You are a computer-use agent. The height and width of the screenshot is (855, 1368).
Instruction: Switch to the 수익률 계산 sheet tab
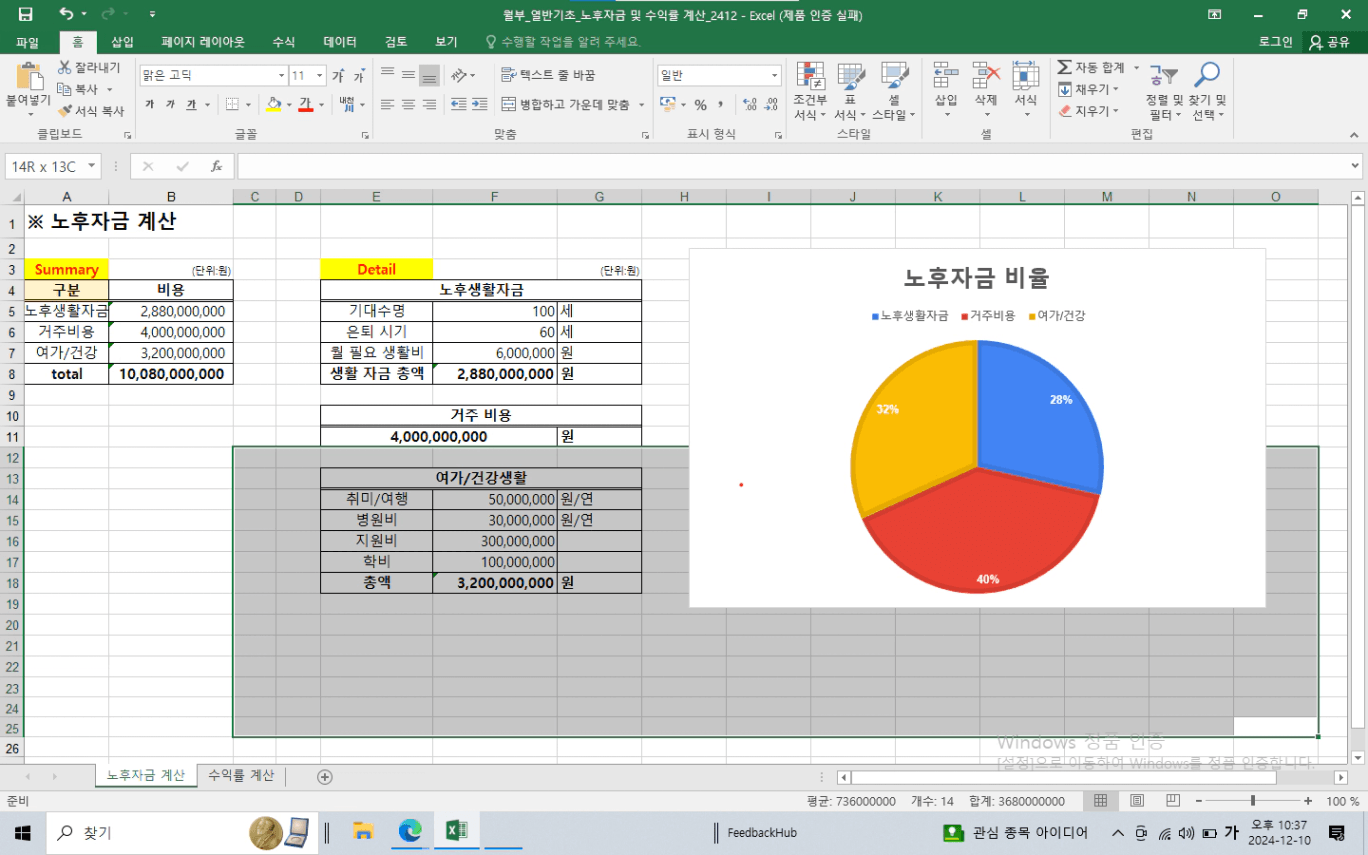pyautogui.click(x=241, y=776)
